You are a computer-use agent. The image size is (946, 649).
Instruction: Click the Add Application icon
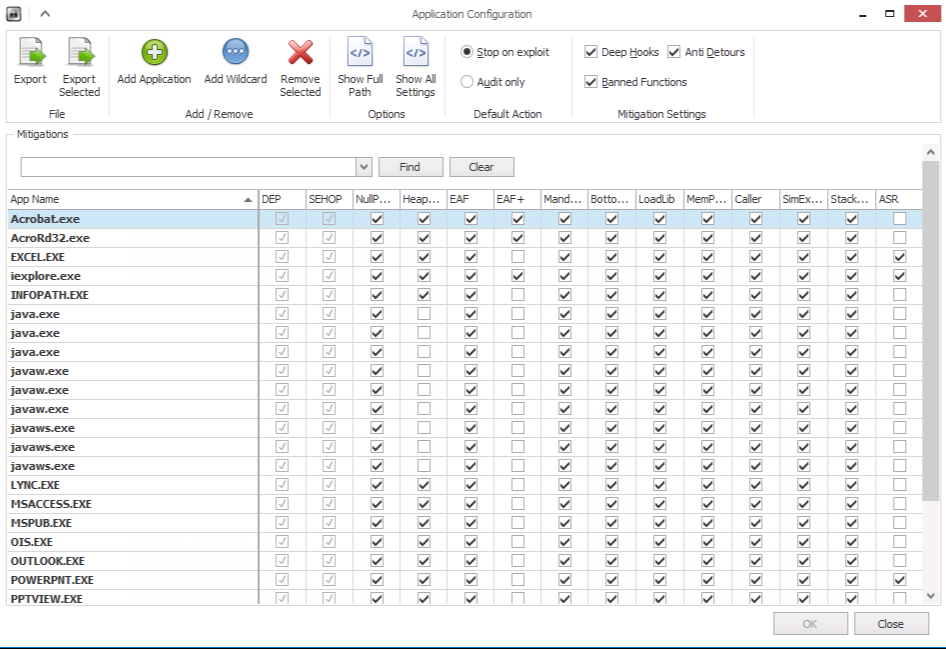(154, 53)
